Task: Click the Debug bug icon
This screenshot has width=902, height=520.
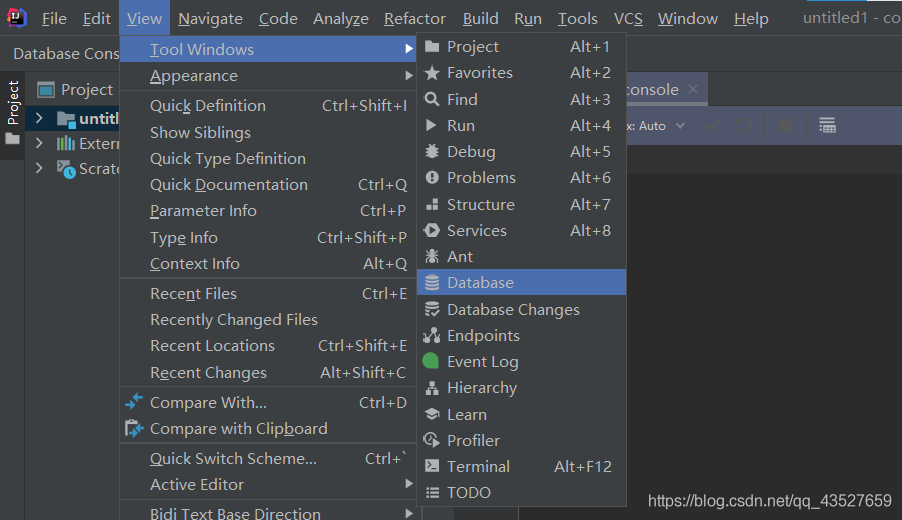Action: click(x=432, y=152)
